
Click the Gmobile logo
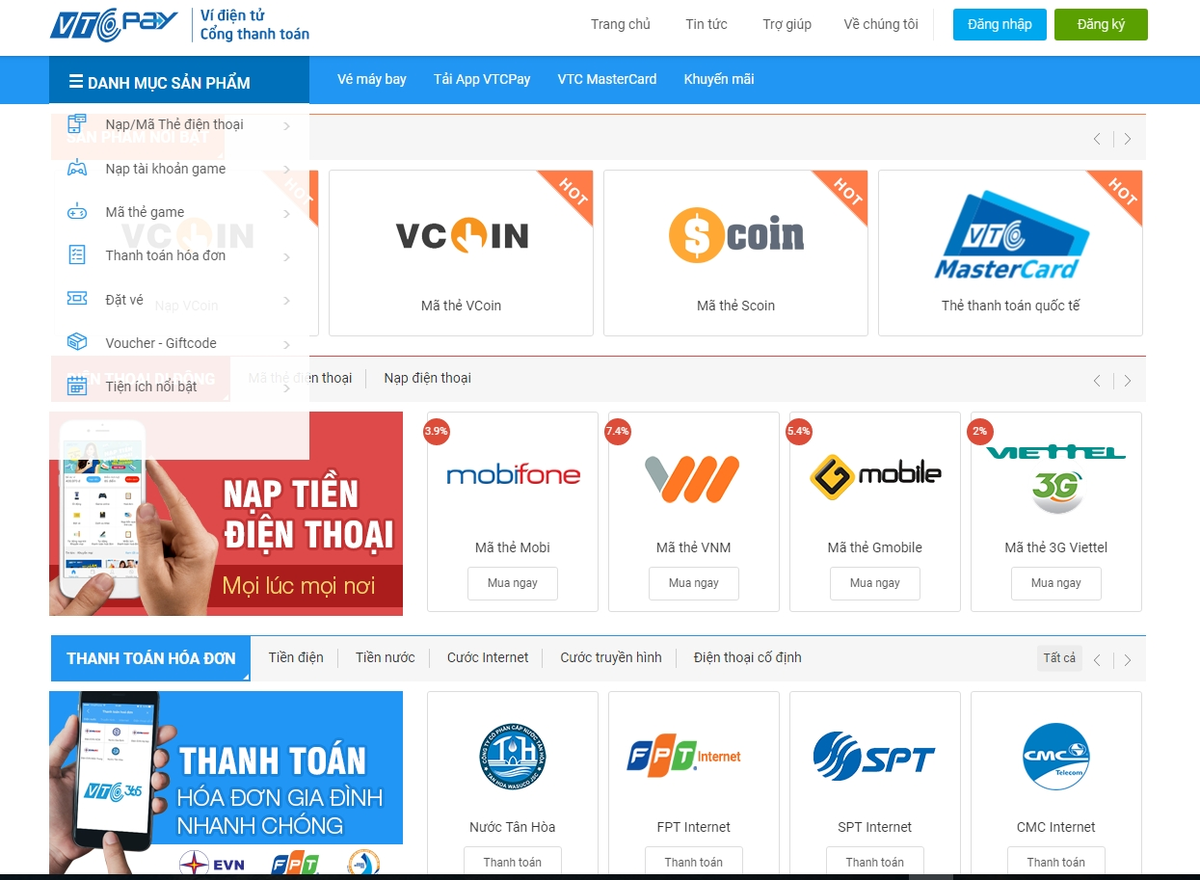[x=875, y=476]
